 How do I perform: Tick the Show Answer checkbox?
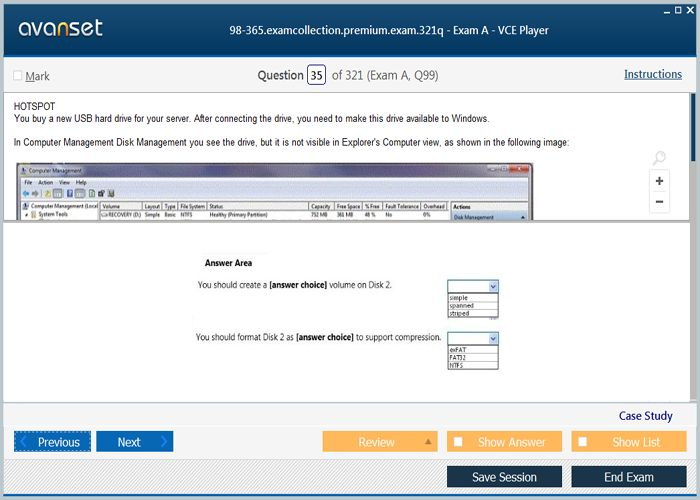click(458, 442)
